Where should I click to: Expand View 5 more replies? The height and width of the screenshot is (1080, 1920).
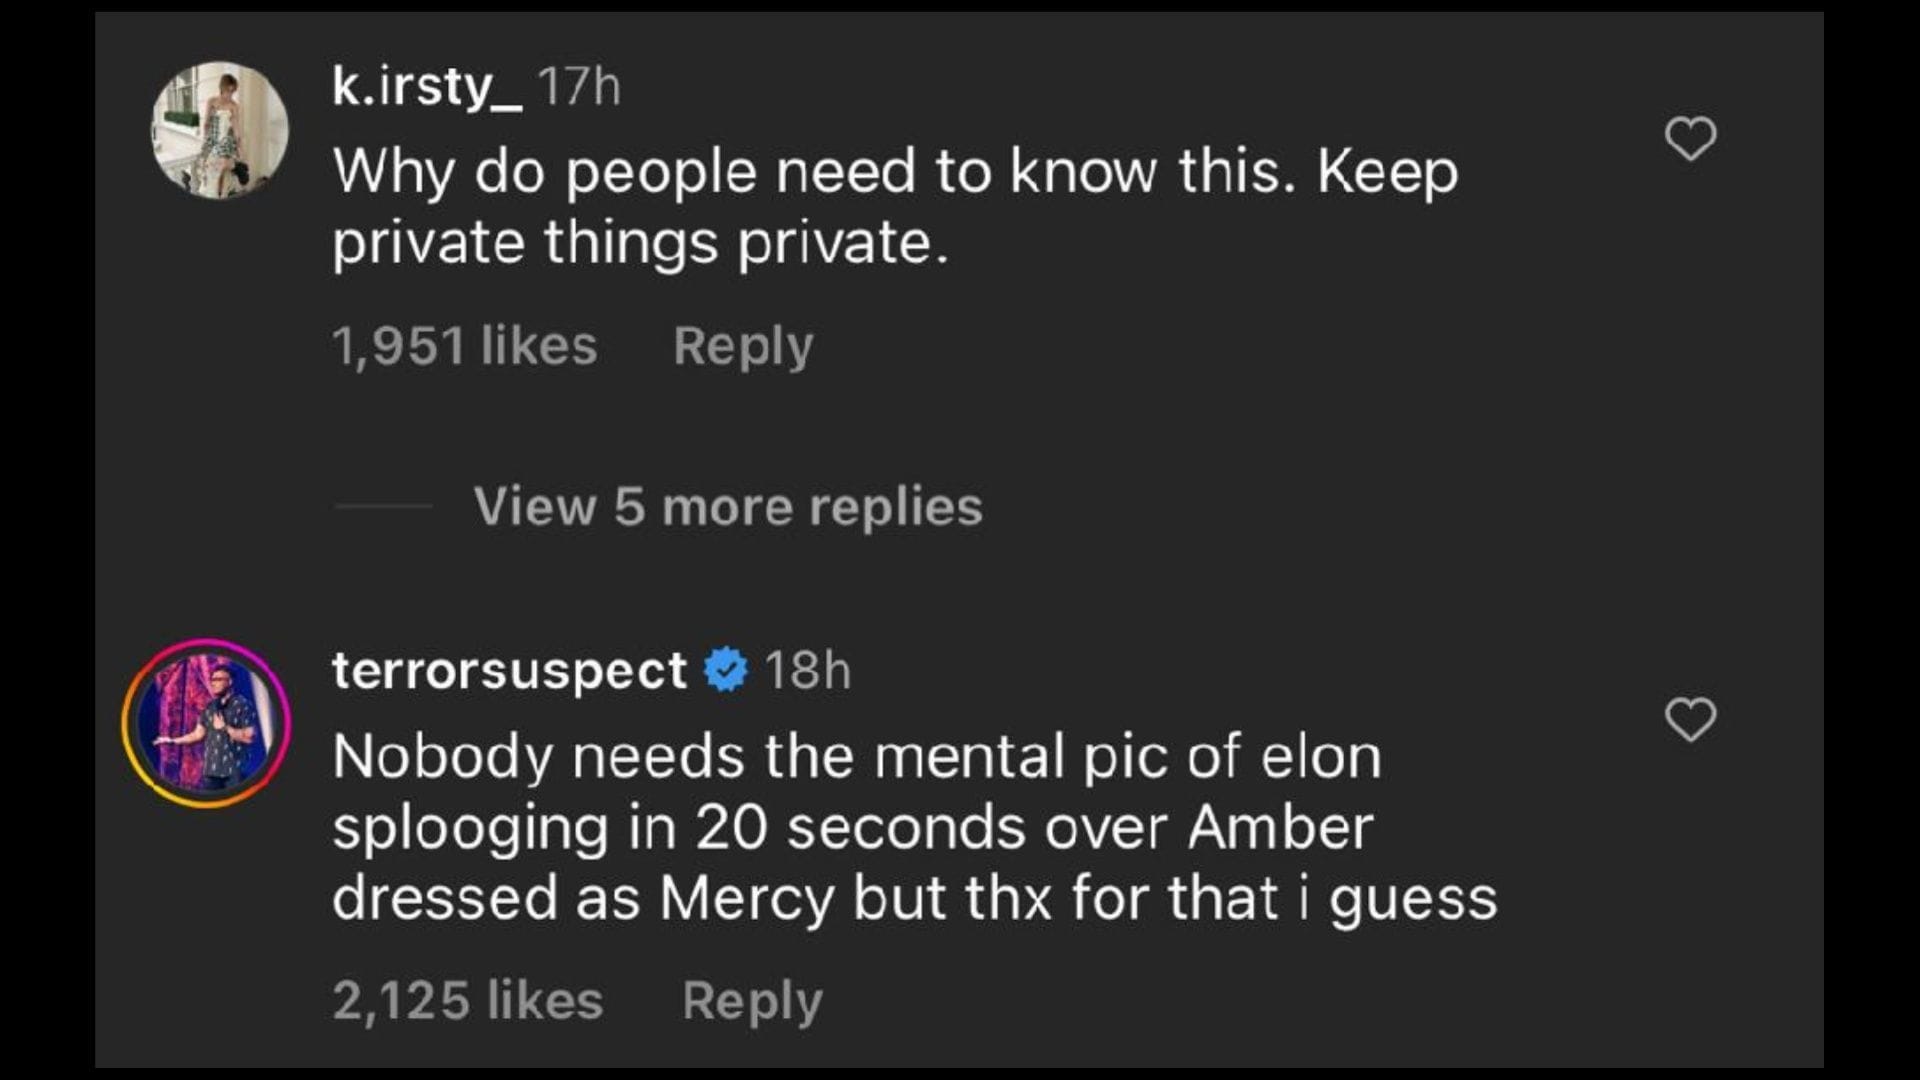pos(728,507)
